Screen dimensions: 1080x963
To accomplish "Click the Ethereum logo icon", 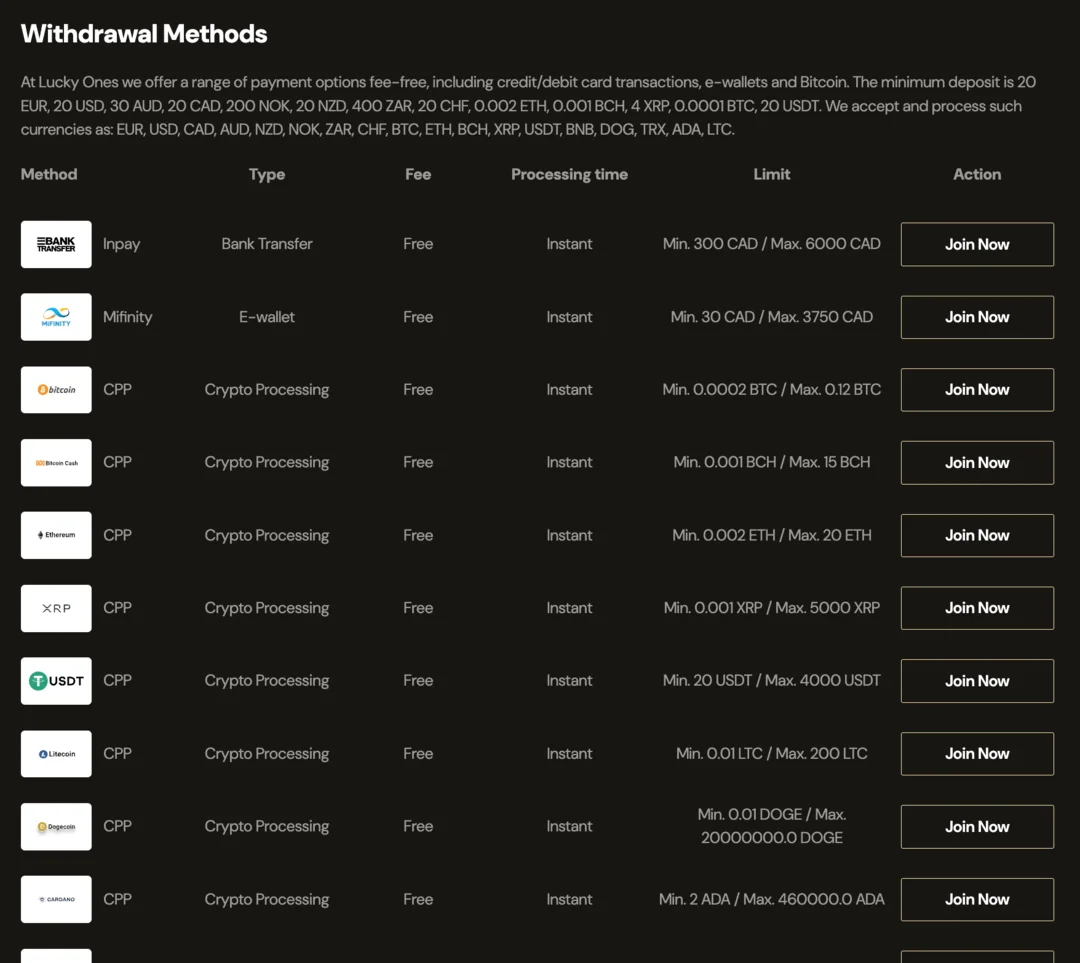I will click(x=56, y=535).
